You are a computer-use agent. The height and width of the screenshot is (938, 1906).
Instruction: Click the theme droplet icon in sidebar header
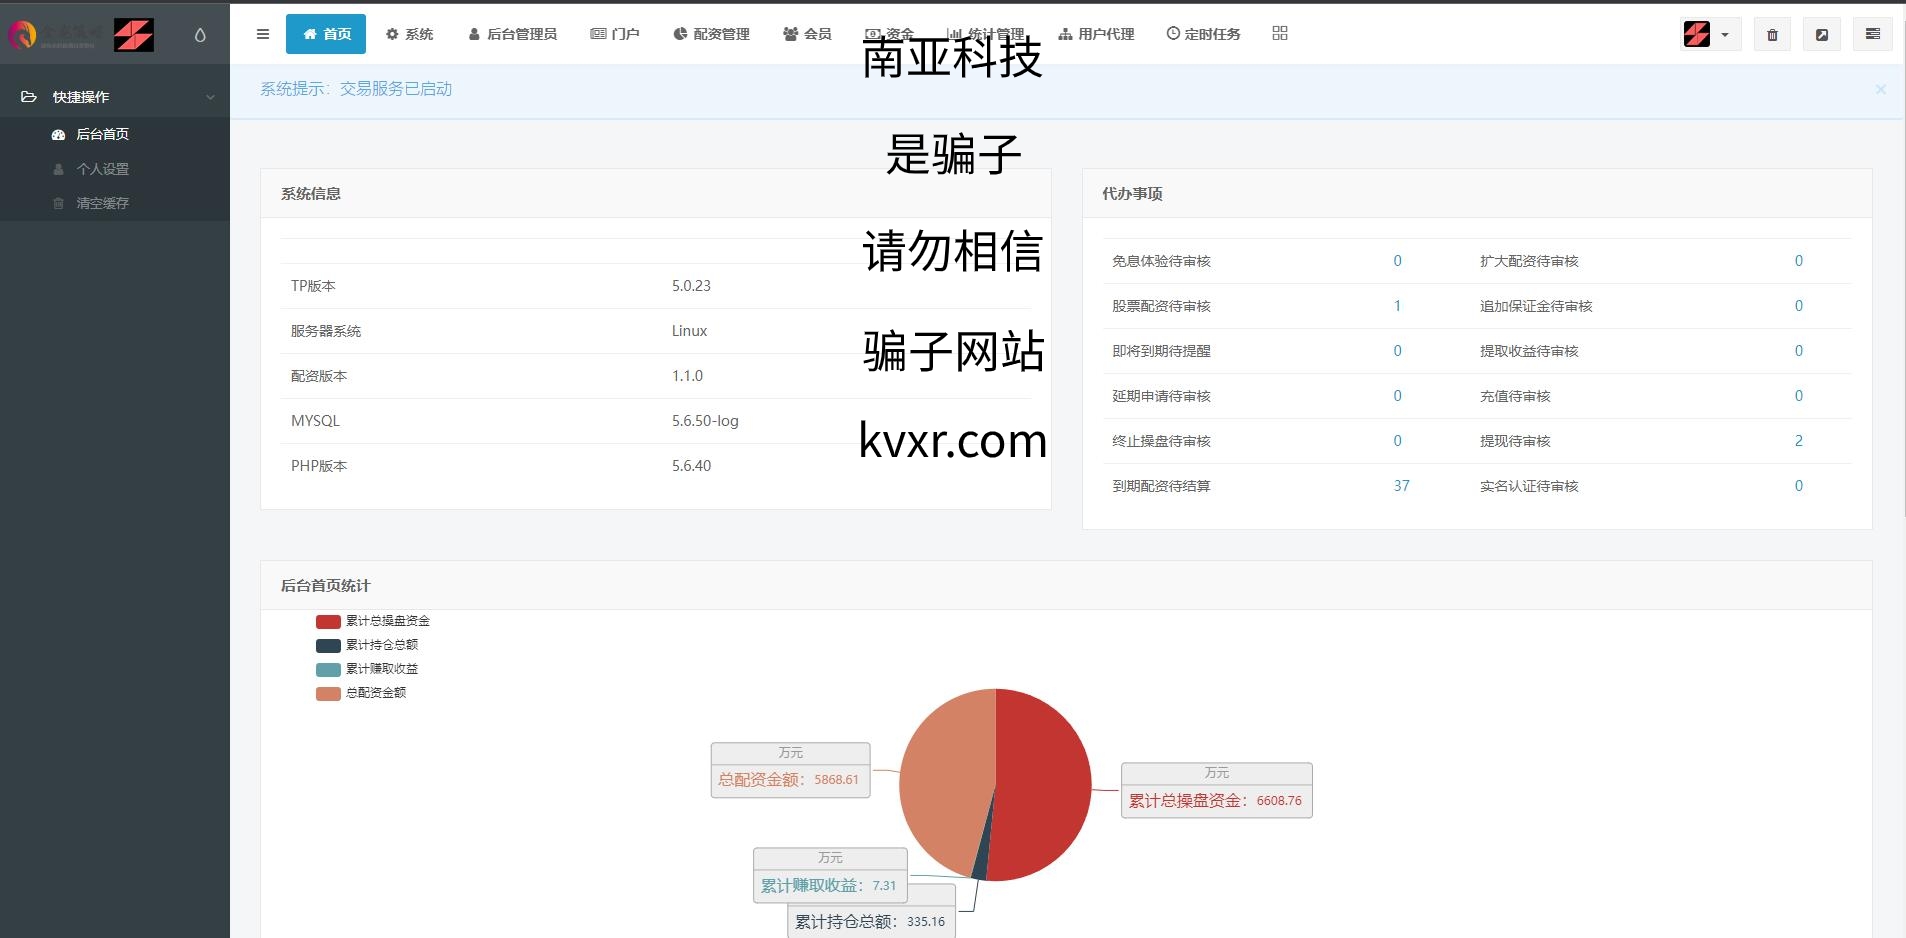[200, 35]
